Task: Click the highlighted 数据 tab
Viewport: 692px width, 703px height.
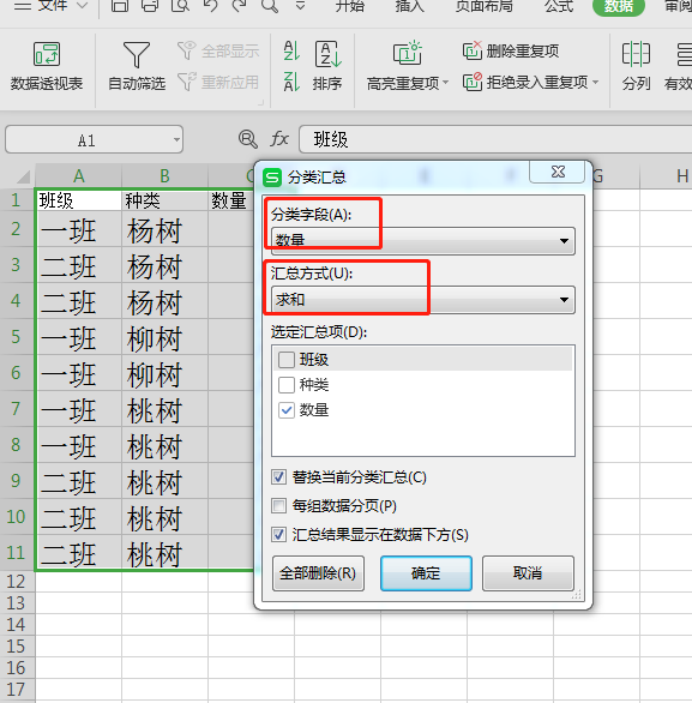Action: click(618, 6)
